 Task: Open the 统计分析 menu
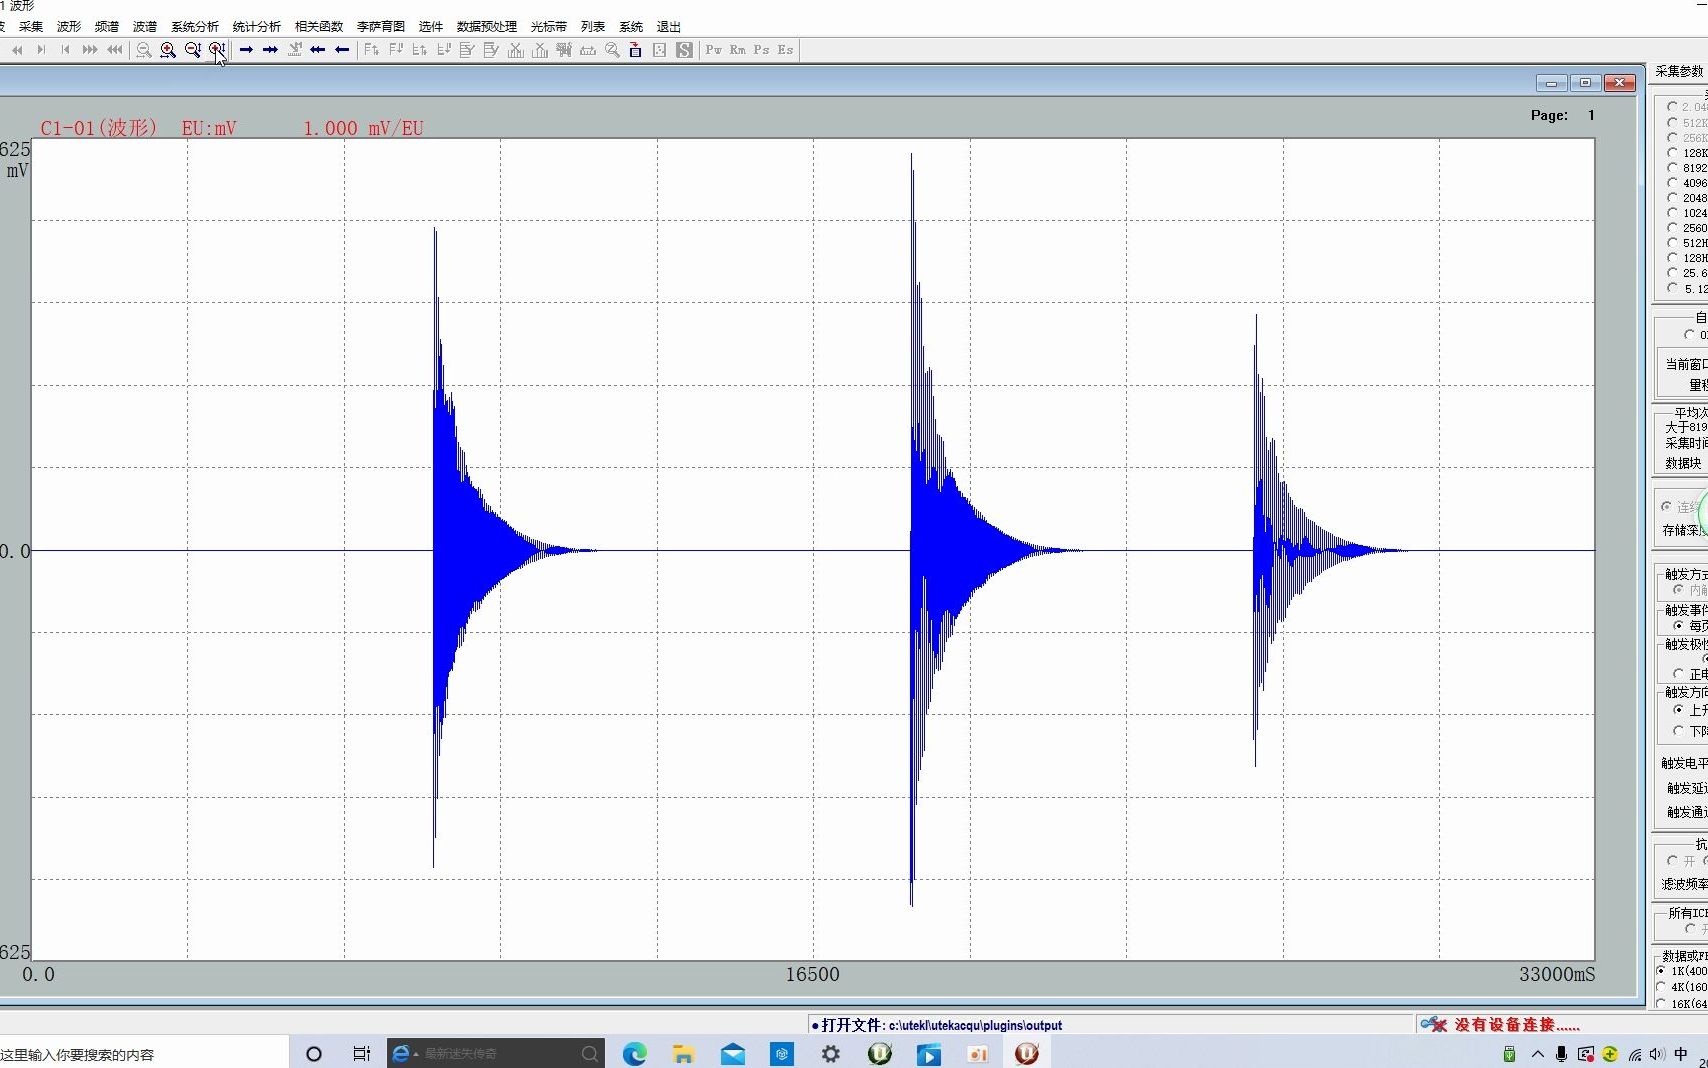[x=257, y=26]
